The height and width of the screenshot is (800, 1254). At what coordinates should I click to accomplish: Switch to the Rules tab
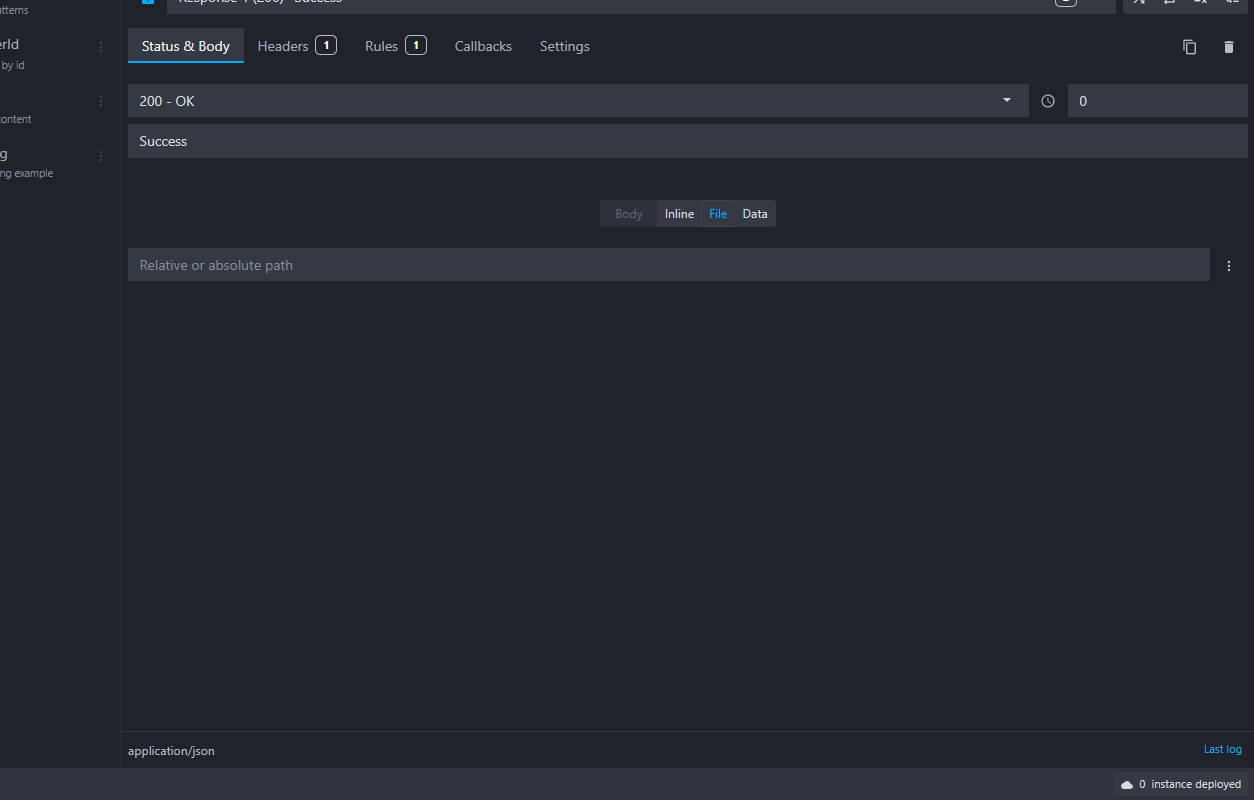381,46
